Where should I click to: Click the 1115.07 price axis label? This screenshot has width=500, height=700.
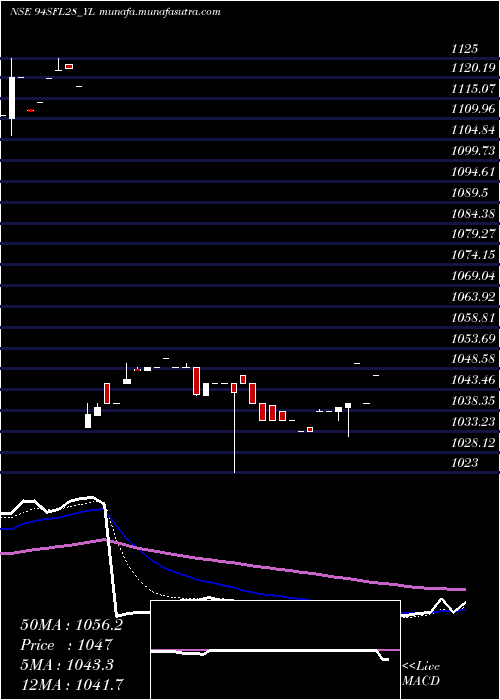(x=473, y=89)
